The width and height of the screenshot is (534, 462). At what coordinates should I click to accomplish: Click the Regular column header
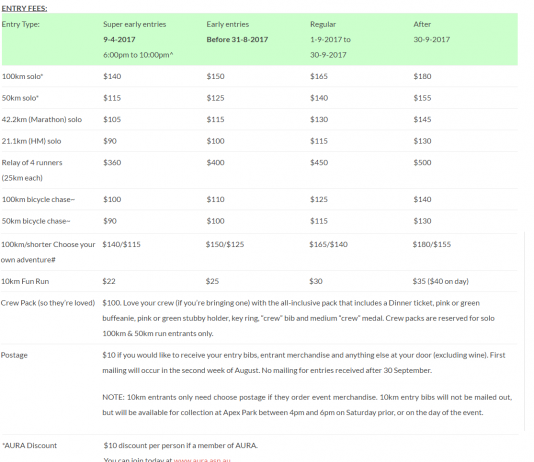[x=323, y=25]
